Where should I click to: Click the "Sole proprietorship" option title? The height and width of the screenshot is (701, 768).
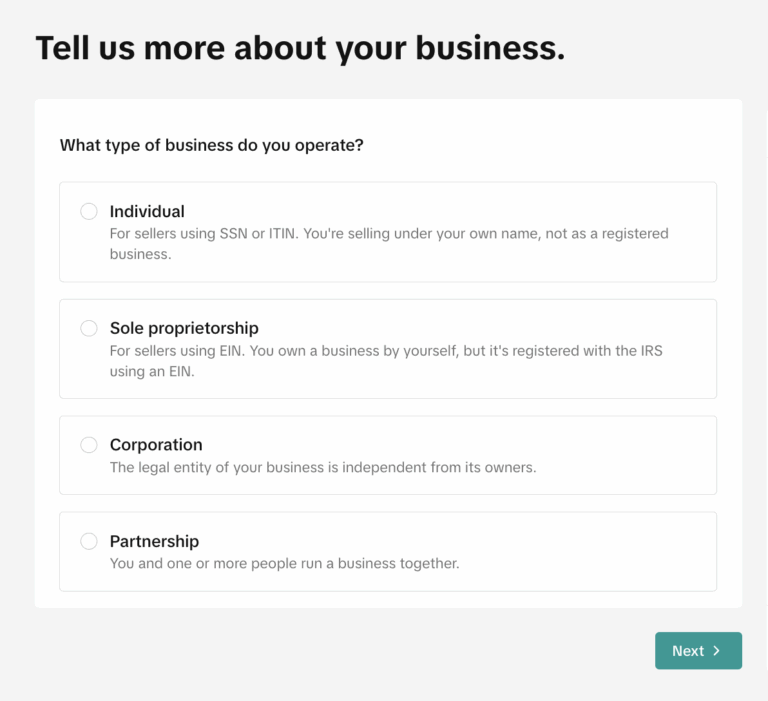click(184, 328)
